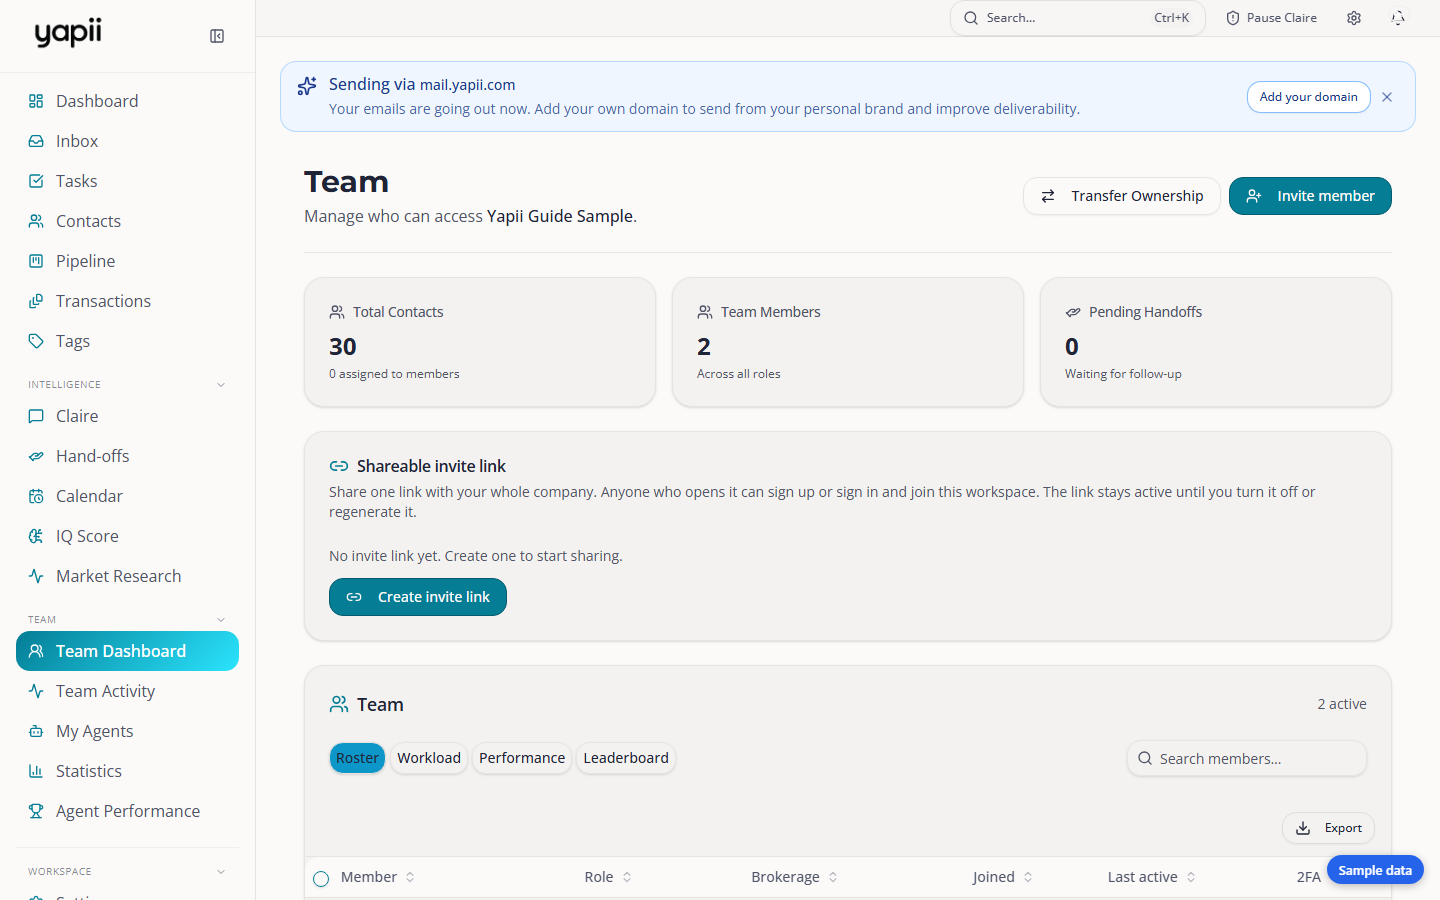Collapse the Intelligence sidebar section

[221, 385]
